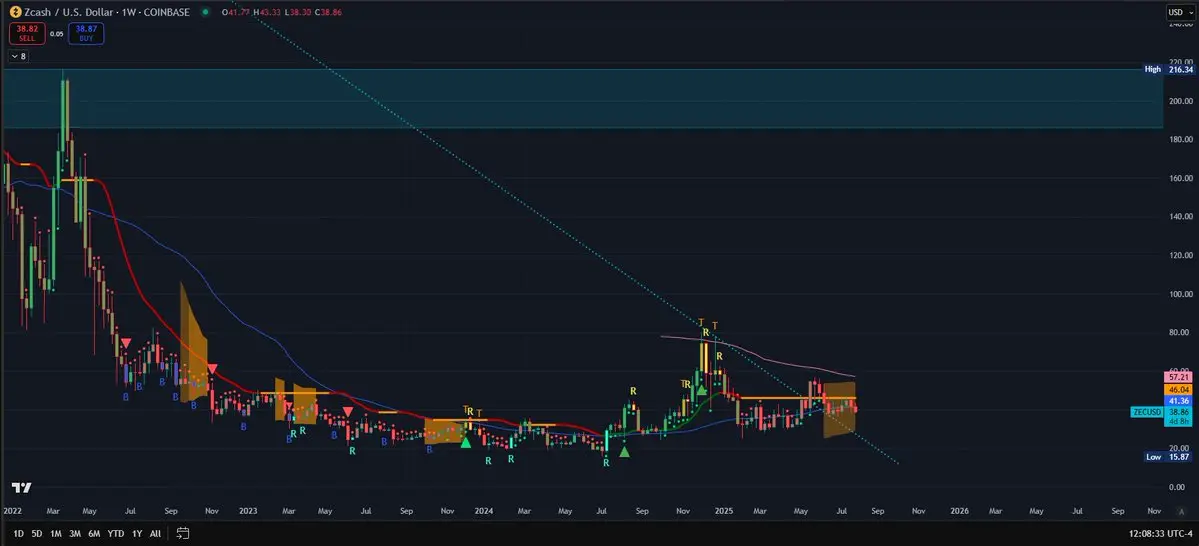Click the ZECUSD 38.86 last price label
This screenshot has height=546, width=1199.
(1162, 411)
